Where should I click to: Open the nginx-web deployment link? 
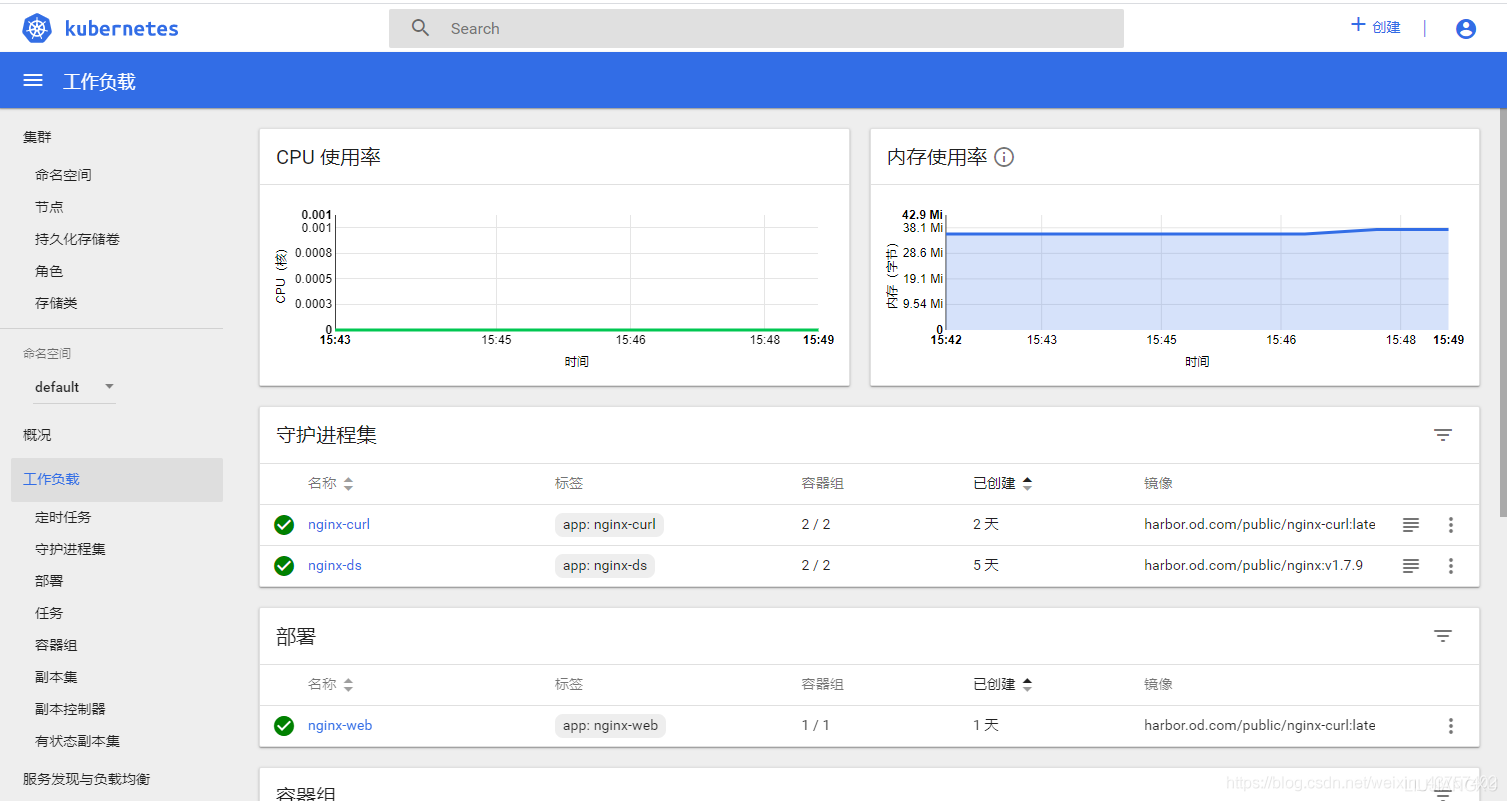[x=340, y=725]
